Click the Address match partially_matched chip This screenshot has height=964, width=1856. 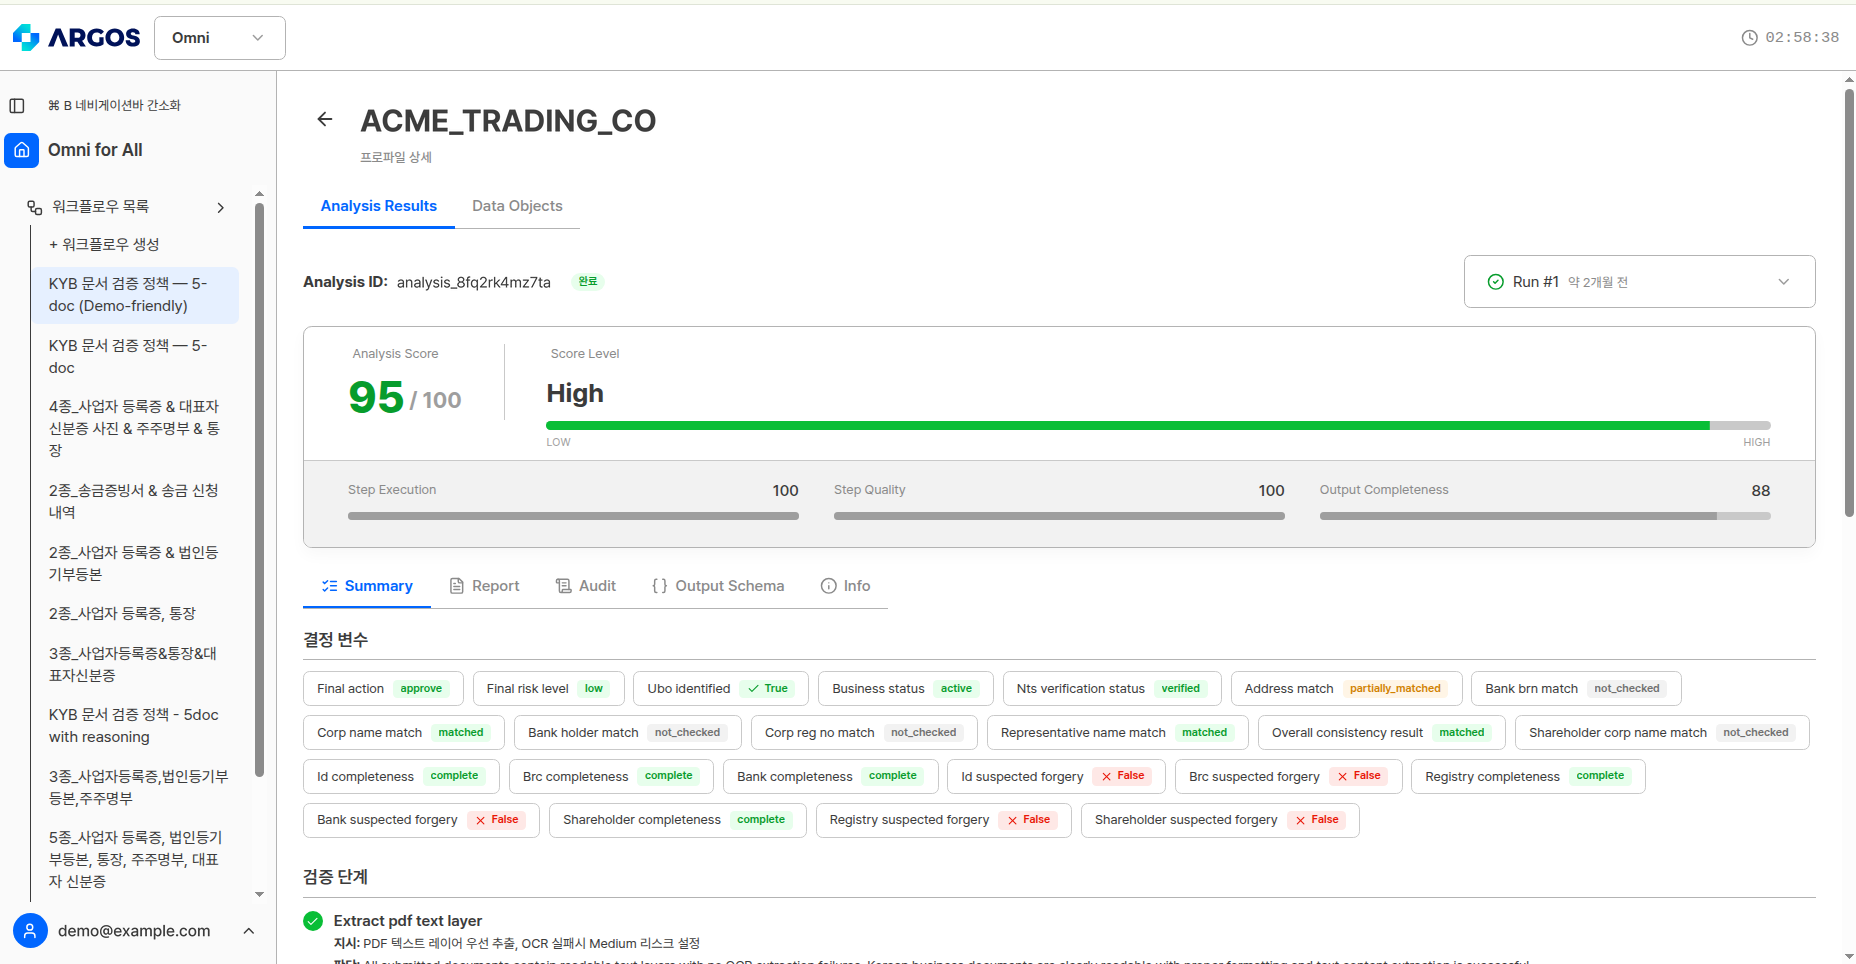click(1346, 689)
